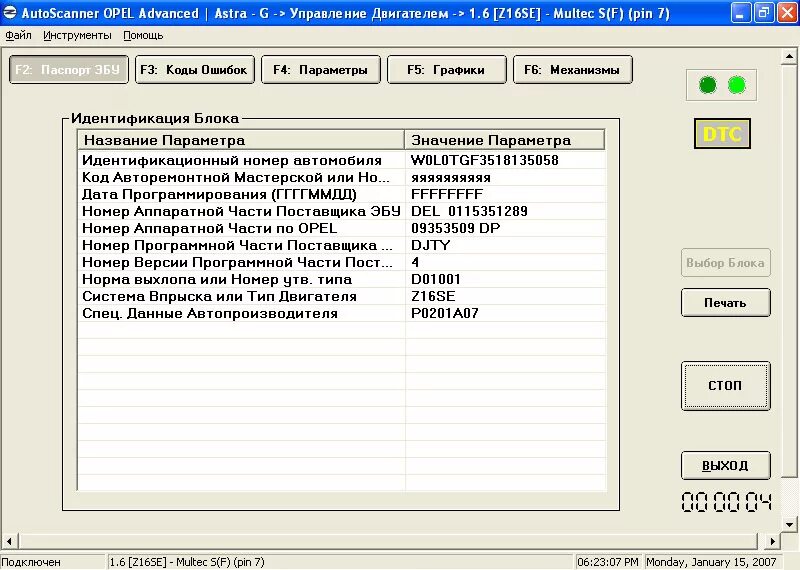Viewport: 800px width, 570px height.
Task: Close the AutoScanner window
Action: click(787, 13)
